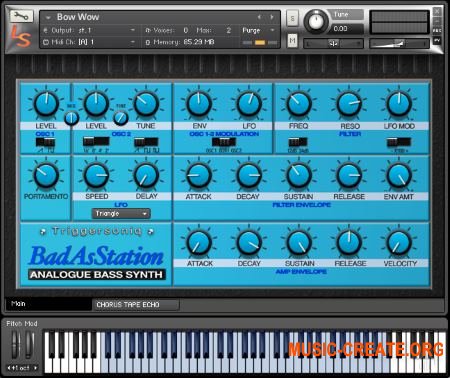This screenshot has width=450, height=378.
Task: Open the Midi Ch dropdown
Action: 89,42
